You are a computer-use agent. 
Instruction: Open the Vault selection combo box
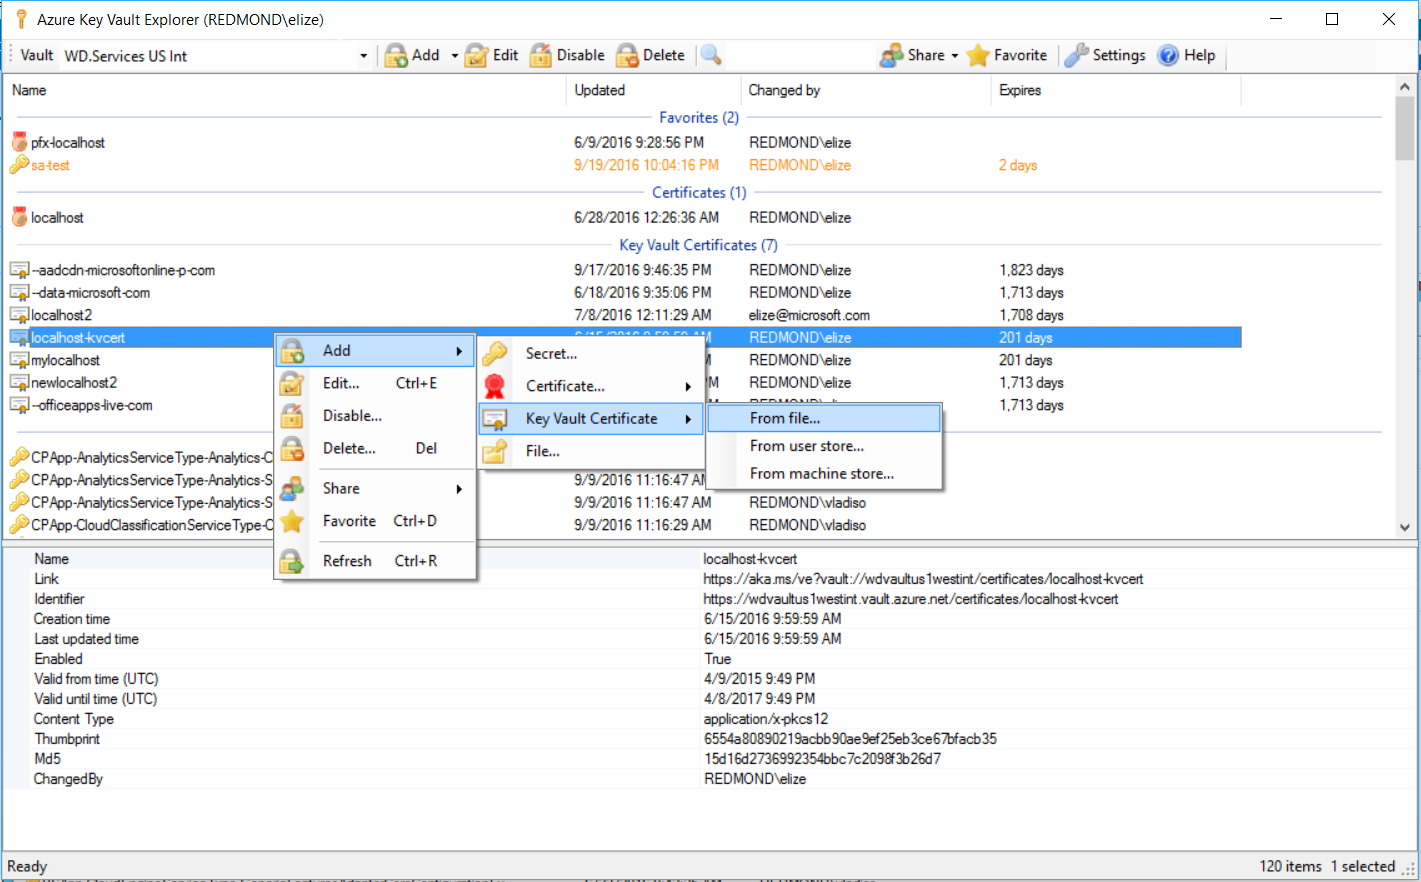tap(216, 56)
